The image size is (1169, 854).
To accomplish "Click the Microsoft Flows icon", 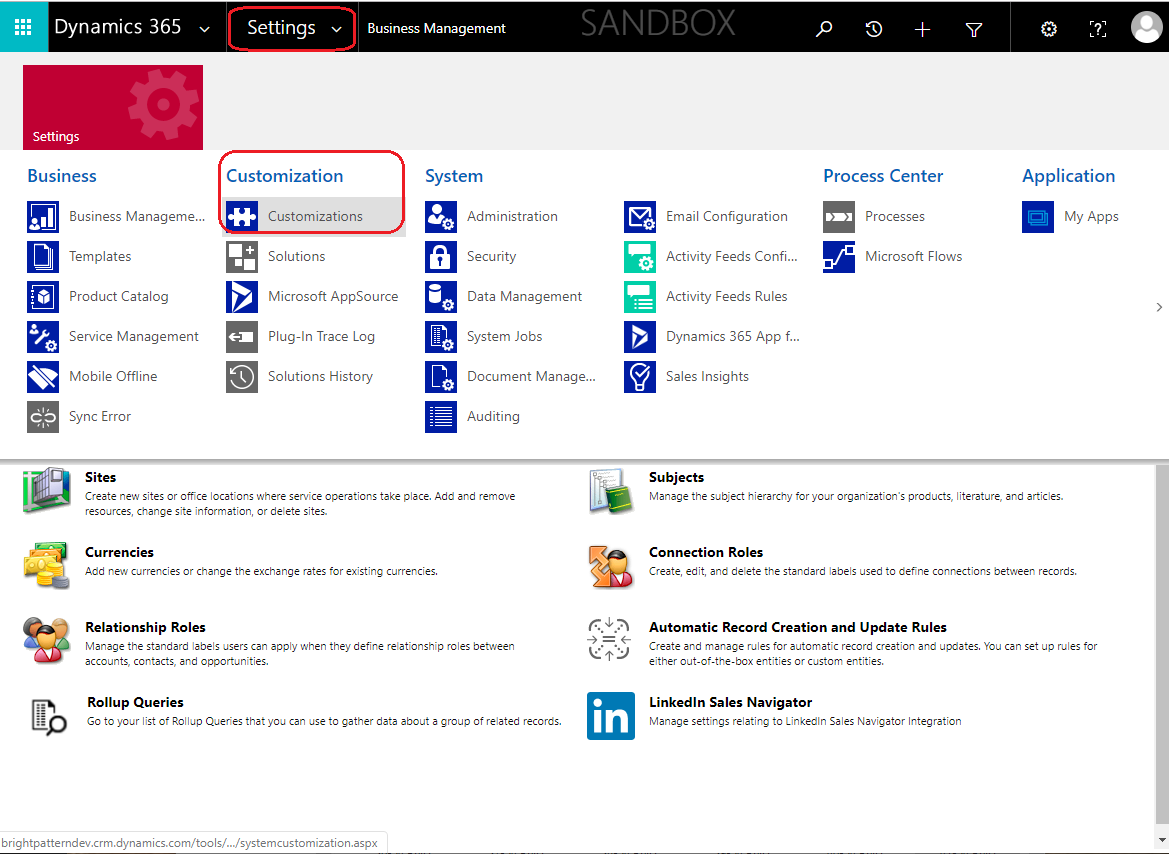I will tap(839, 257).
